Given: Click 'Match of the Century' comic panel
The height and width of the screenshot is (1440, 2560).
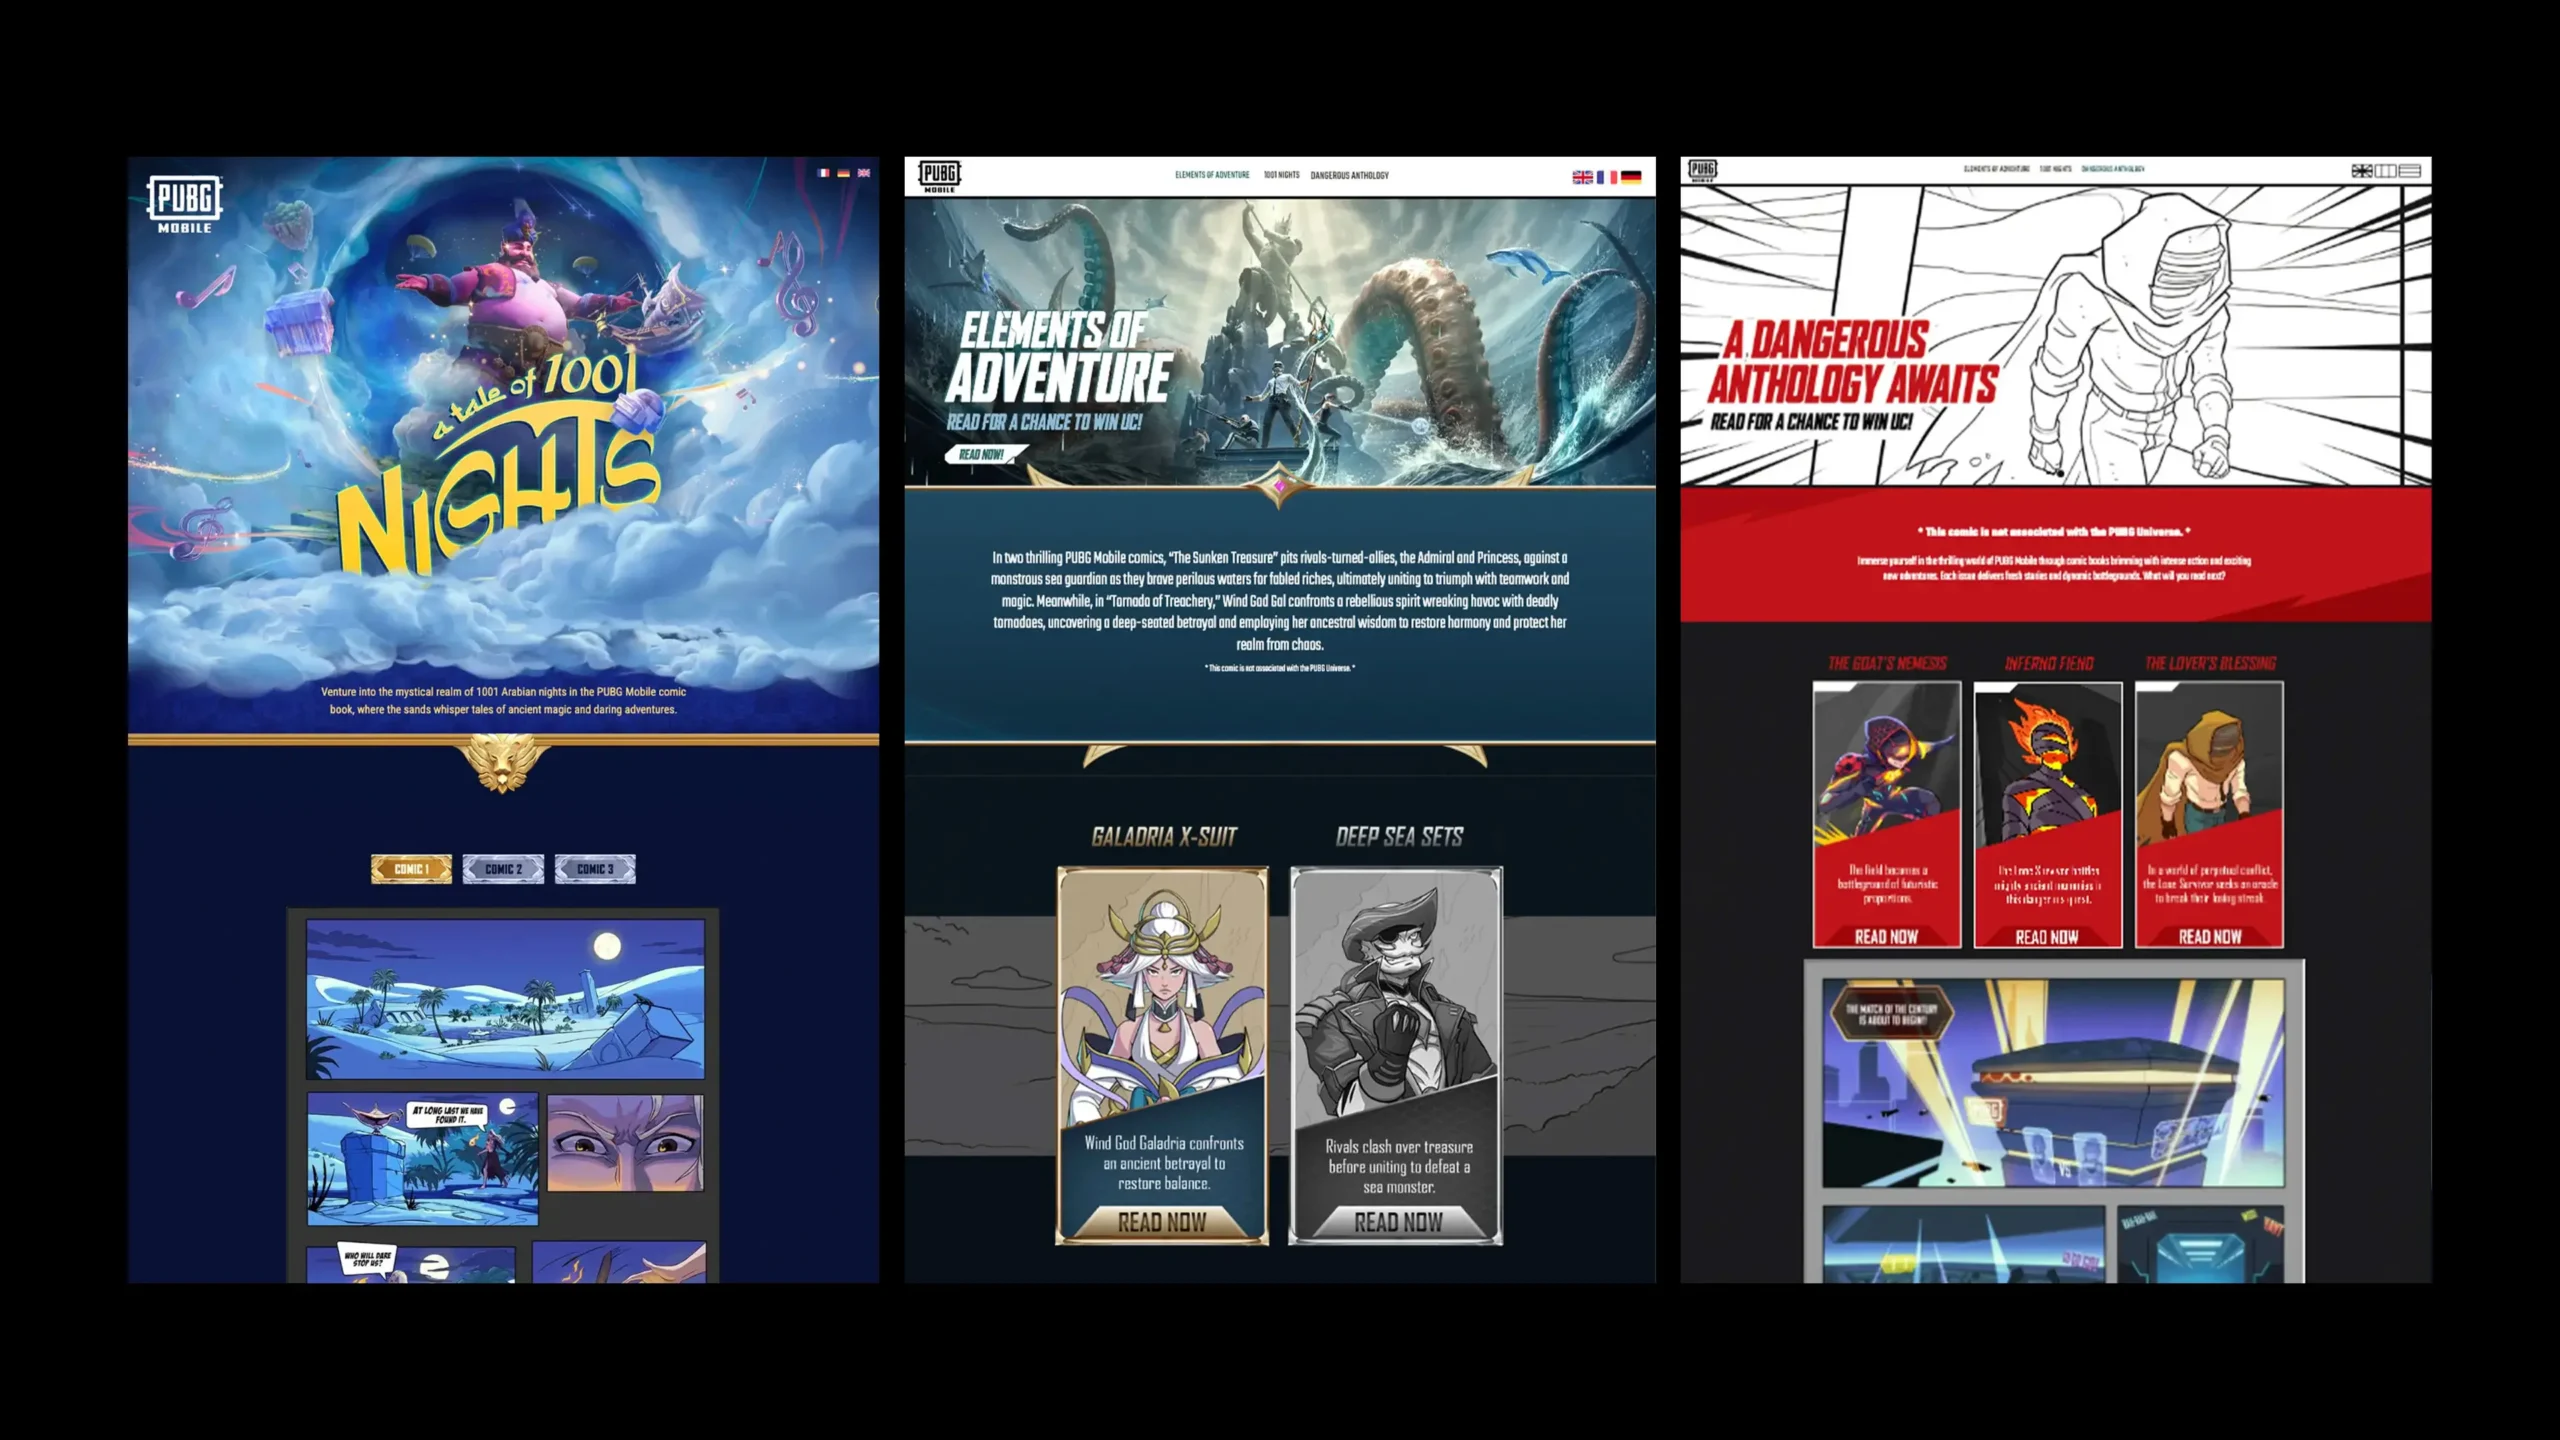Looking at the screenshot, I should (2053, 1083).
